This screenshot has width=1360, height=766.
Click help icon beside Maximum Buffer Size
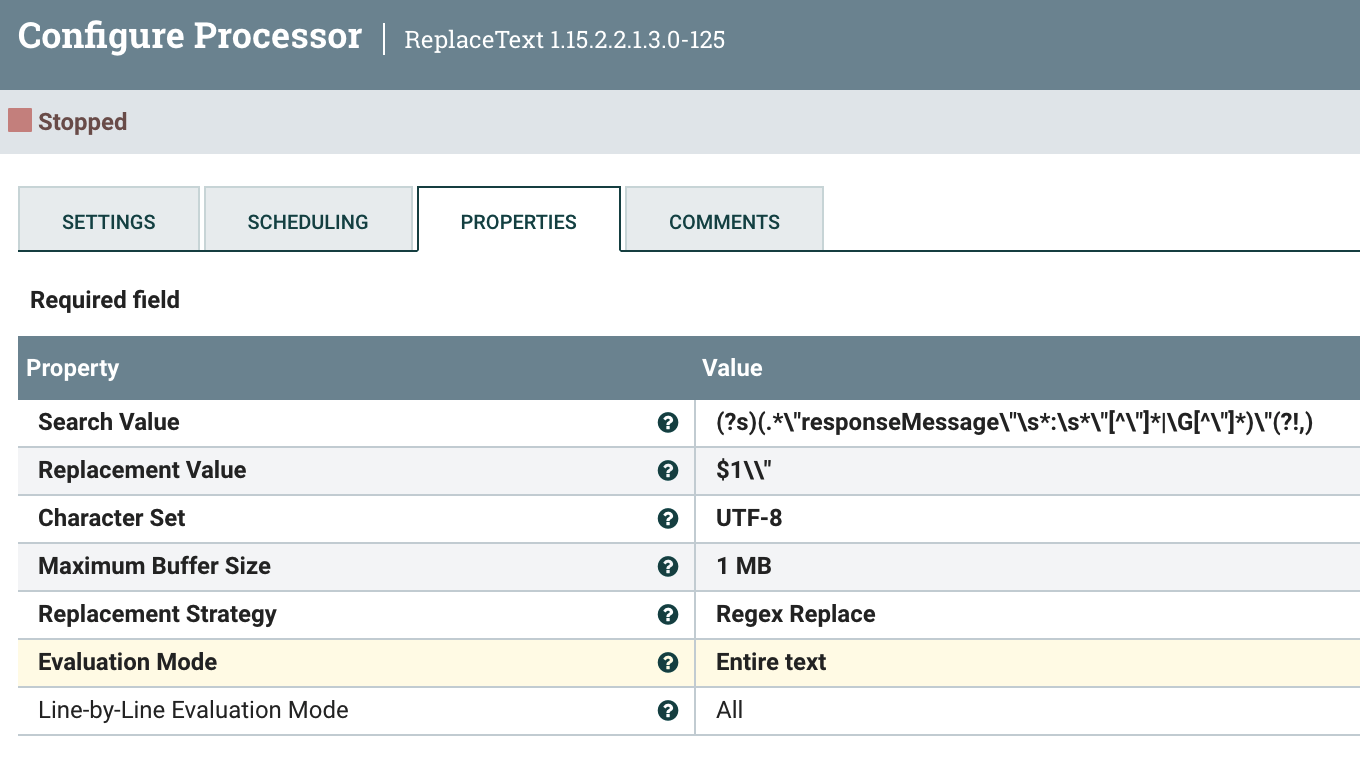click(668, 567)
